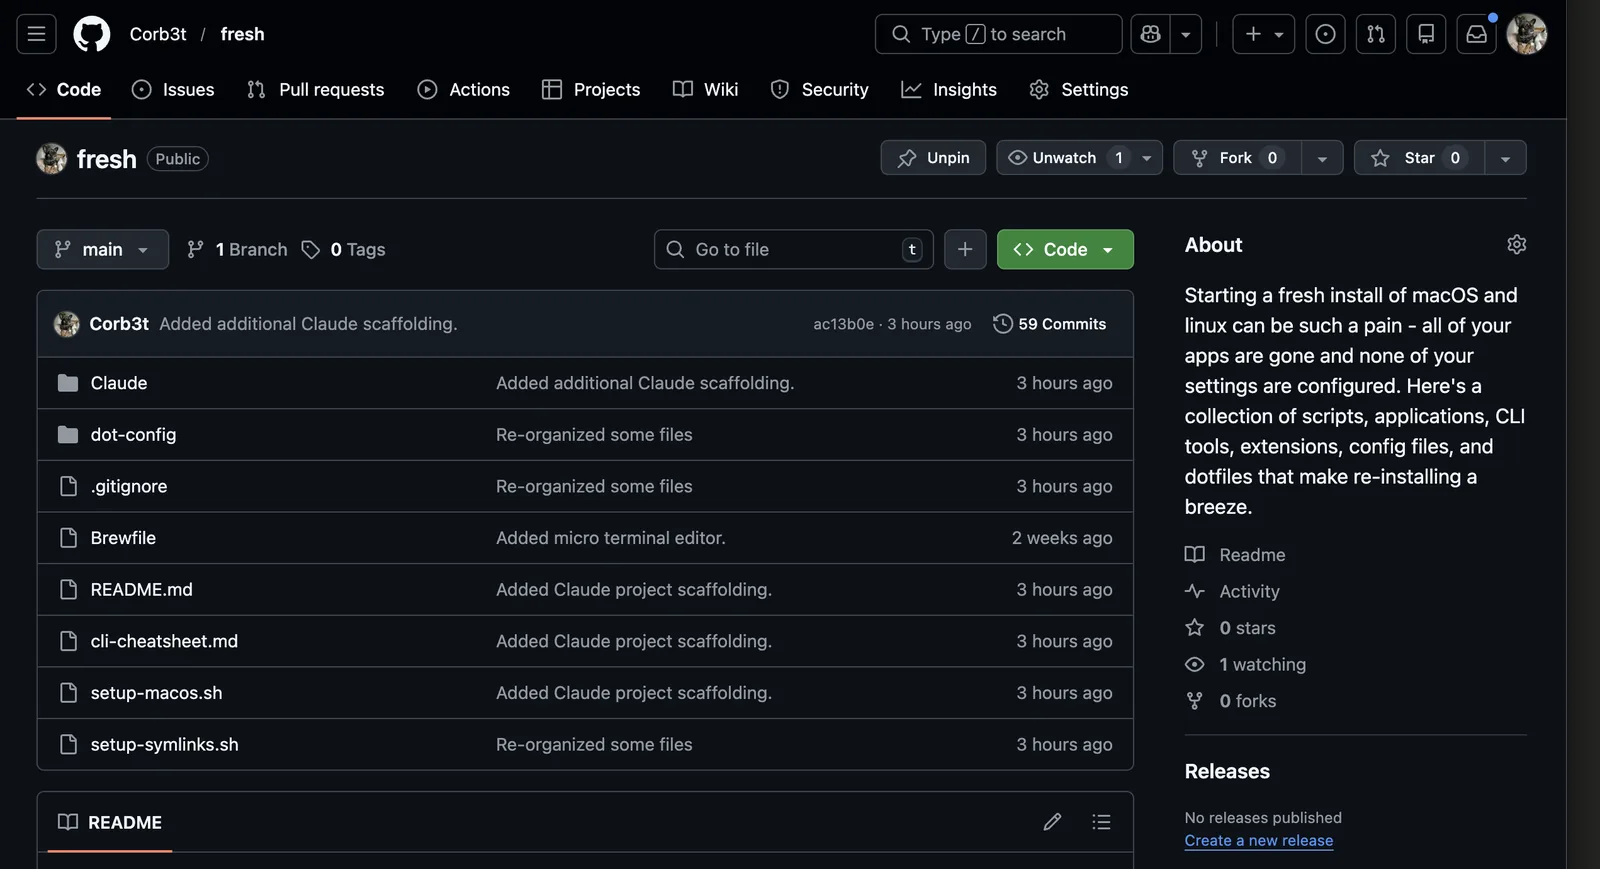Open the .gitignore file
Screen dimensions: 1600x869
click(129, 487)
